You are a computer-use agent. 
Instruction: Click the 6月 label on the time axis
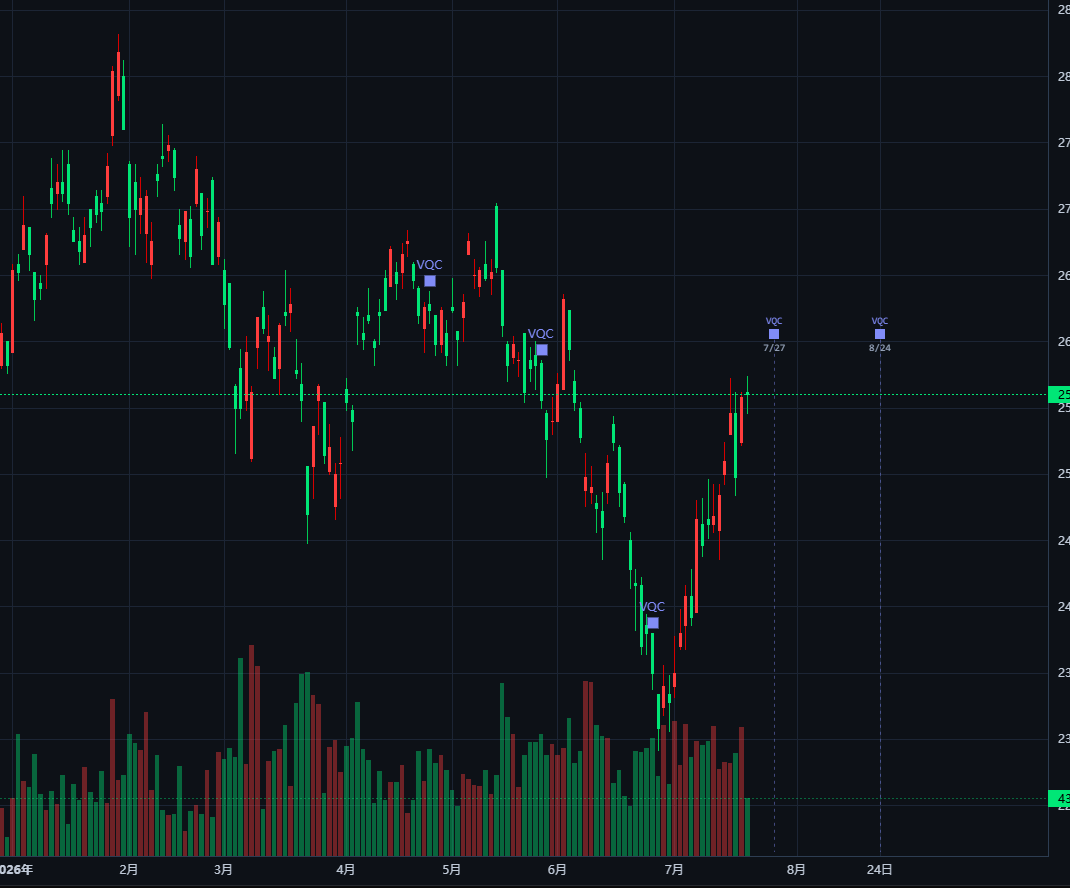(557, 870)
